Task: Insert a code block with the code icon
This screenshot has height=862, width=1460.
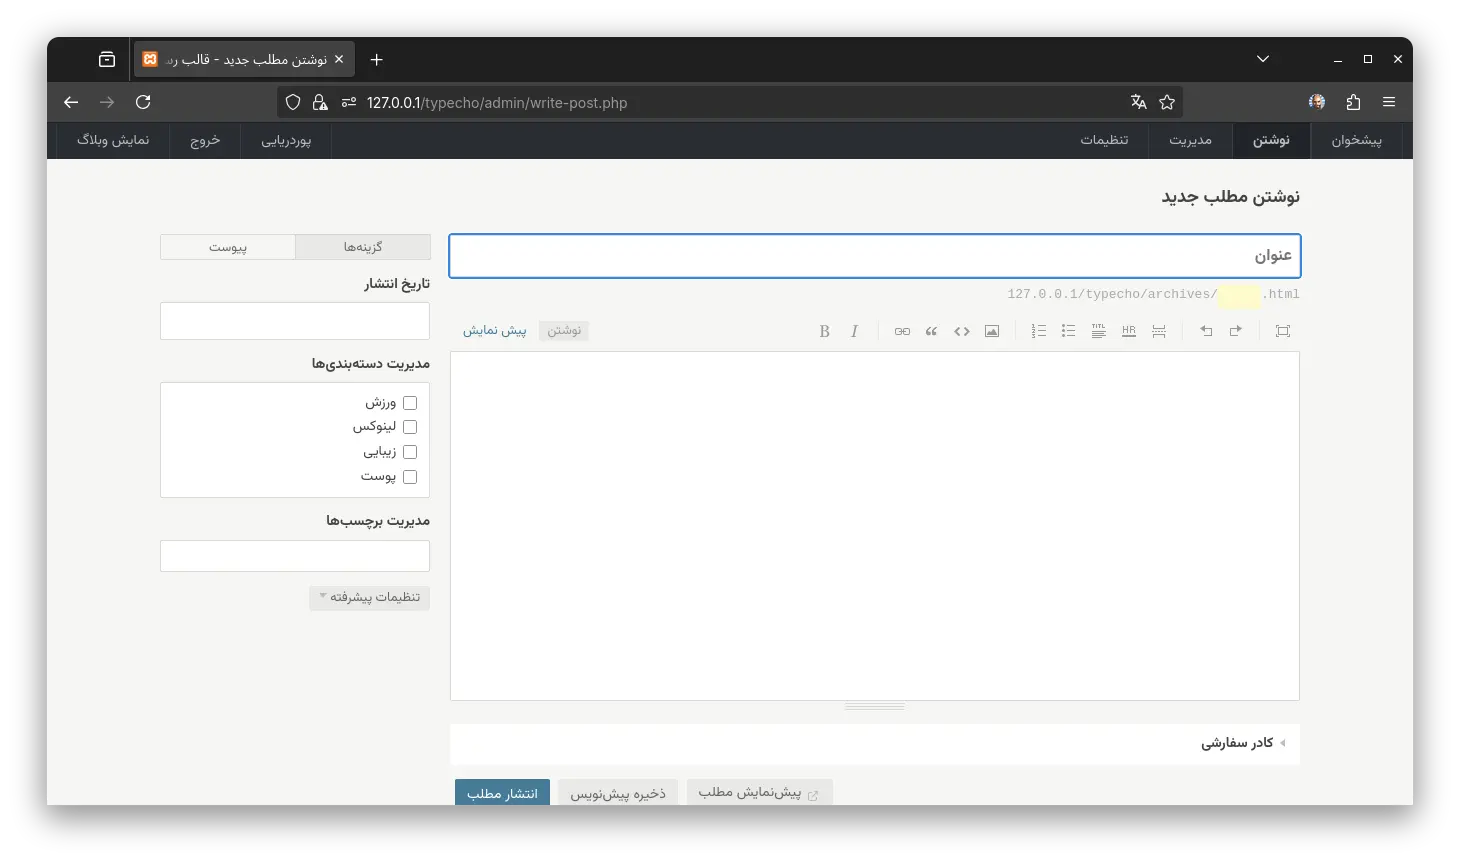Action: pyautogui.click(x=961, y=331)
